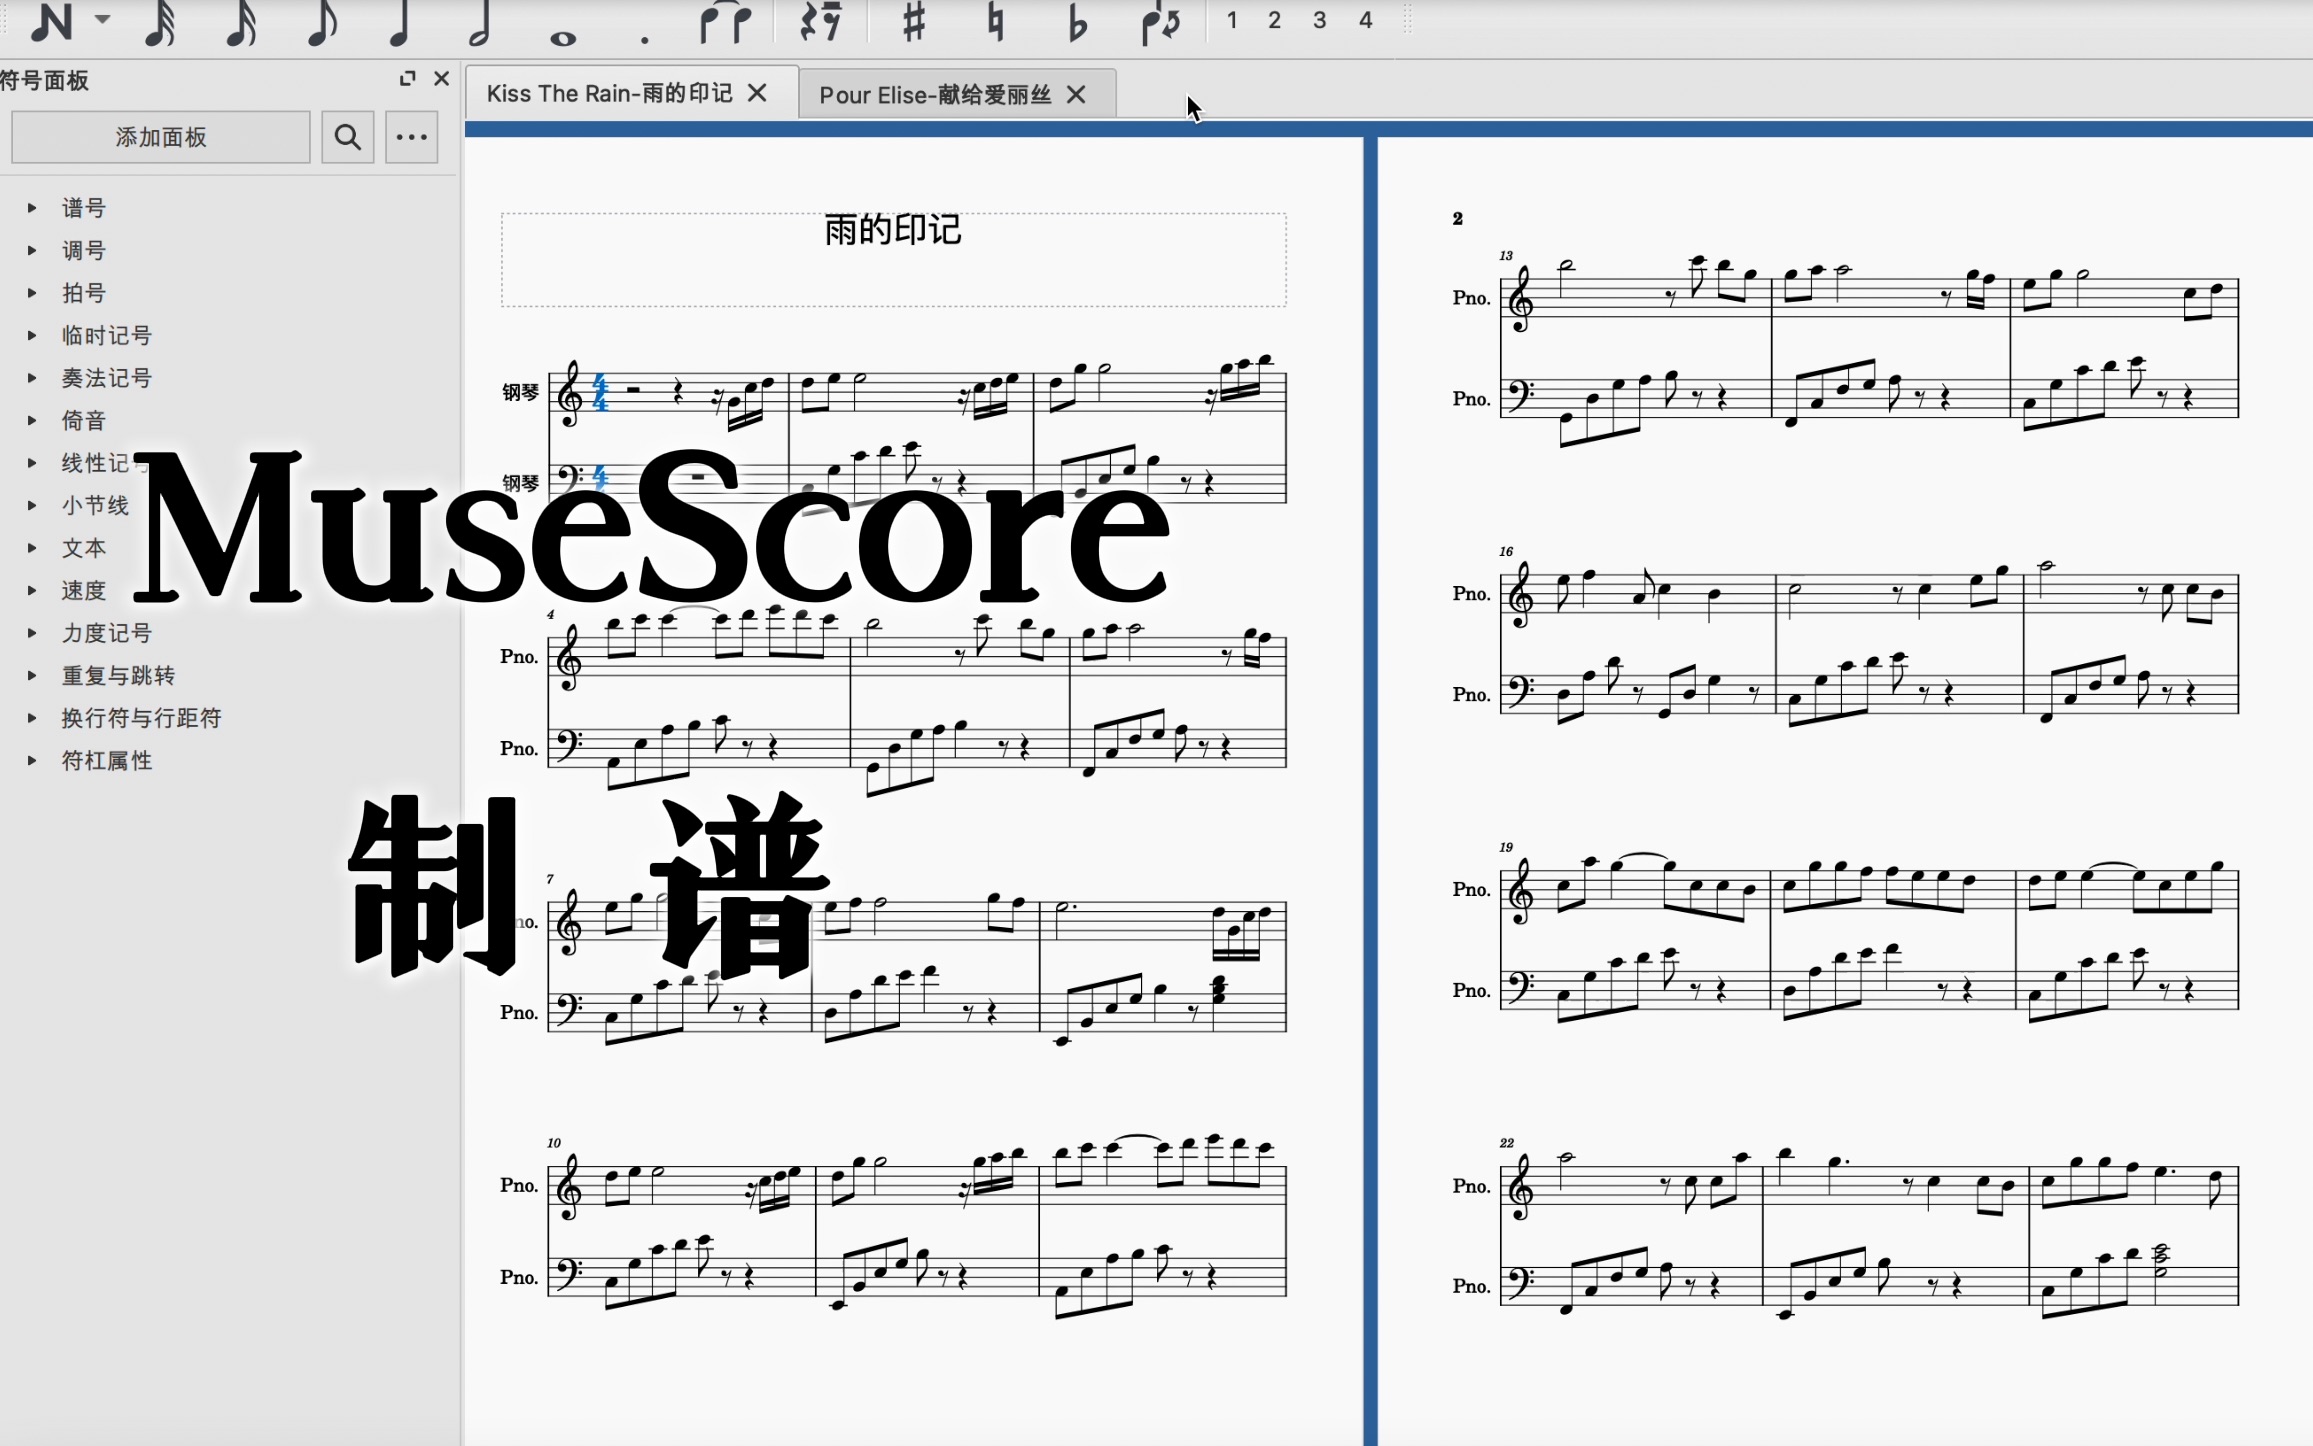Expand the 力度记号 palette

pyautogui.click(x=32, y=633)
